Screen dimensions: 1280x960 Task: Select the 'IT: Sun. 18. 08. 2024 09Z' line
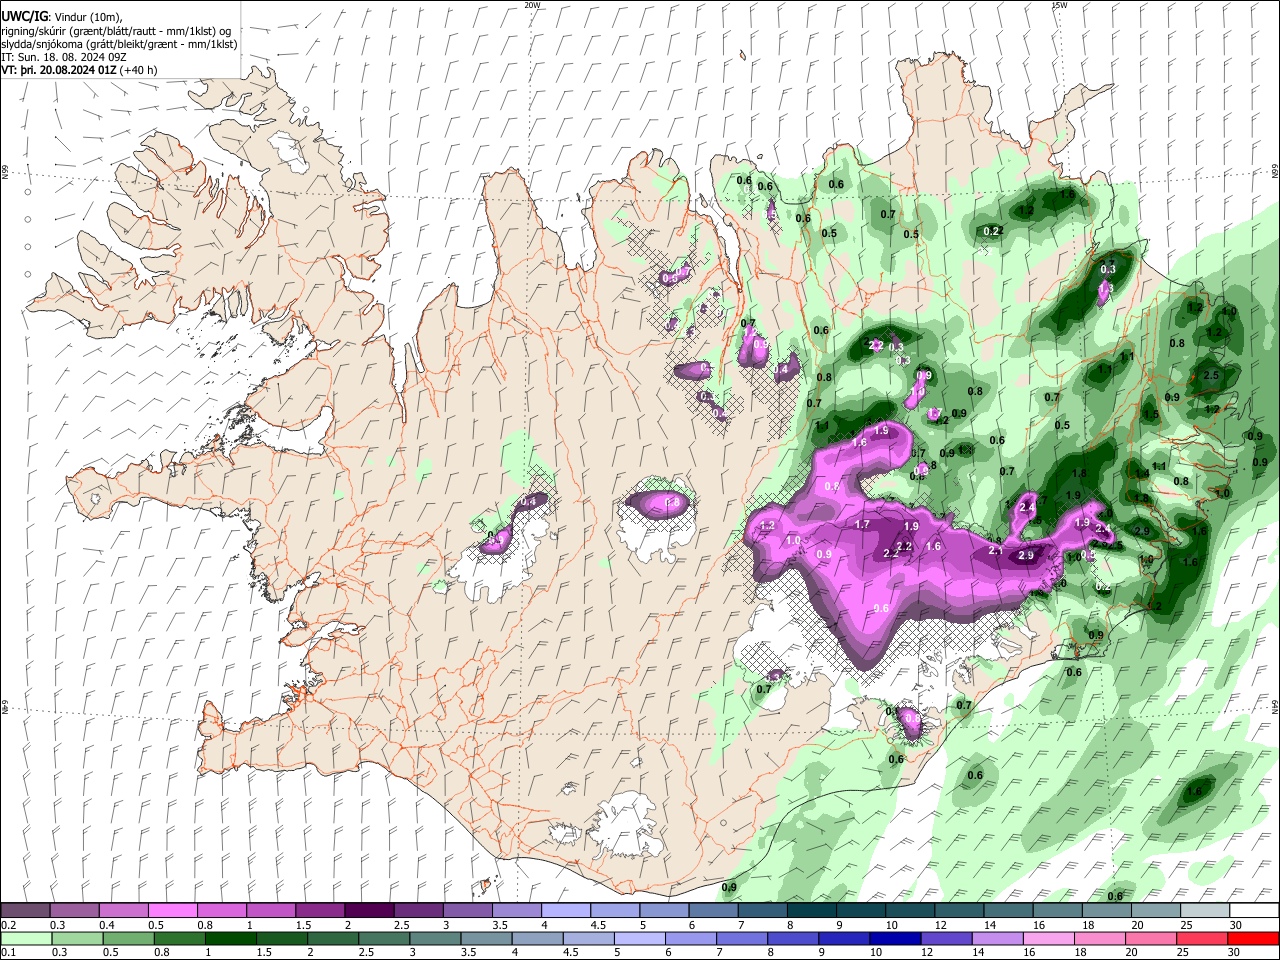click(x=64, y=57)
